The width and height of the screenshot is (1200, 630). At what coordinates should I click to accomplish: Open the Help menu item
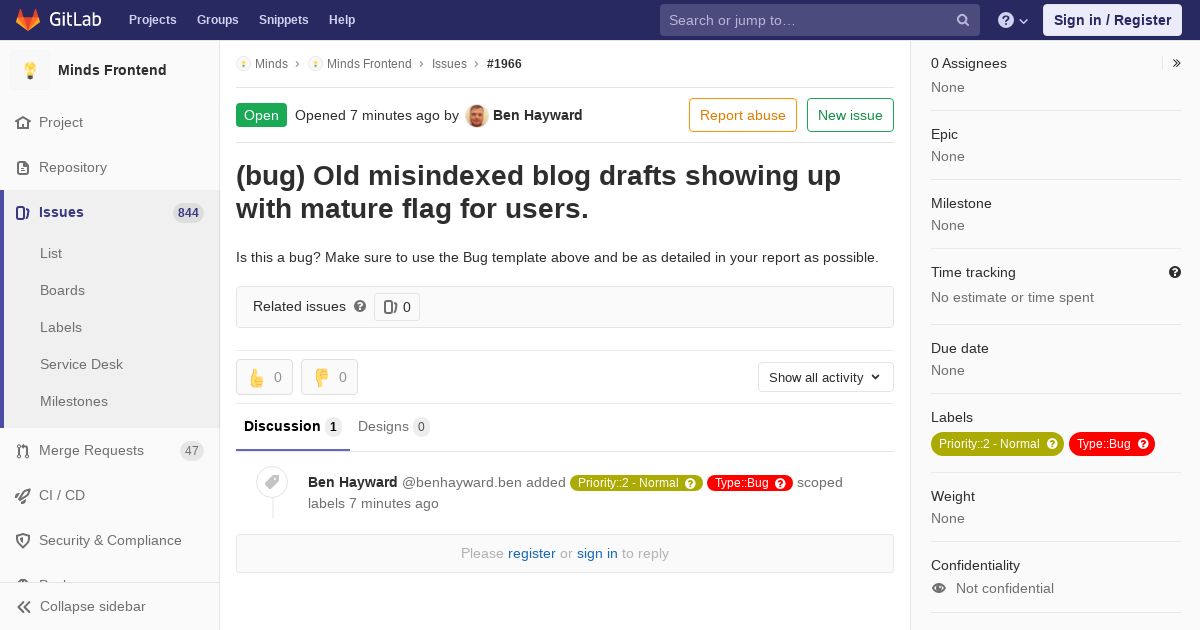coord(342,20)
